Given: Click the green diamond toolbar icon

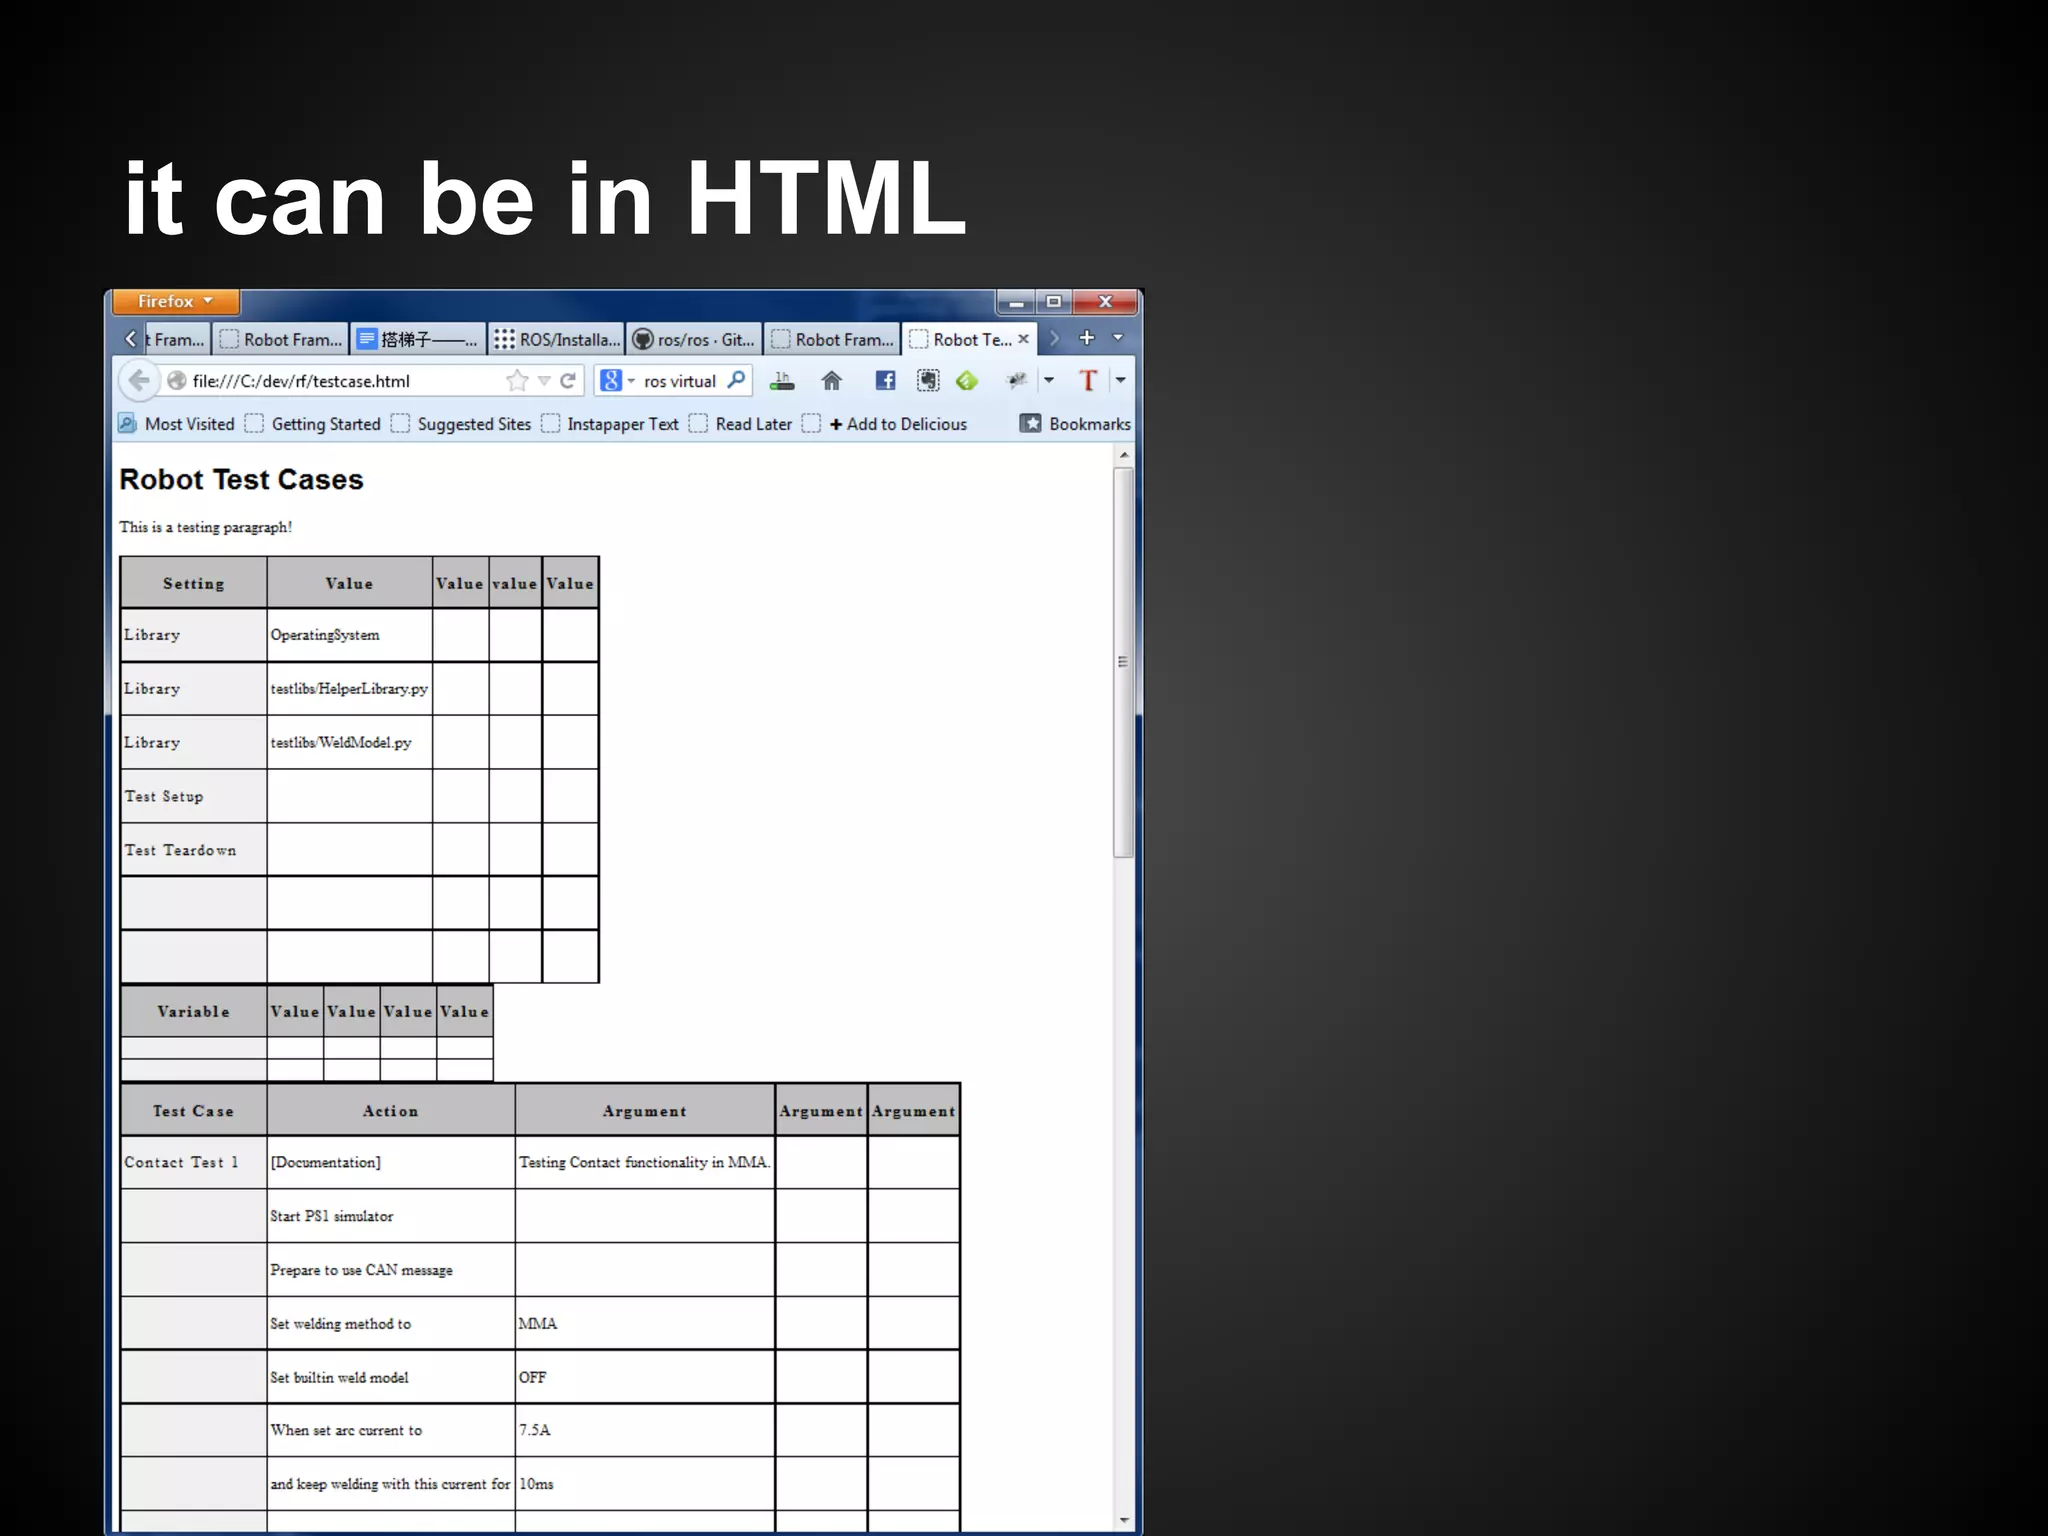Looking at the screenshot, I should (966, 381).
